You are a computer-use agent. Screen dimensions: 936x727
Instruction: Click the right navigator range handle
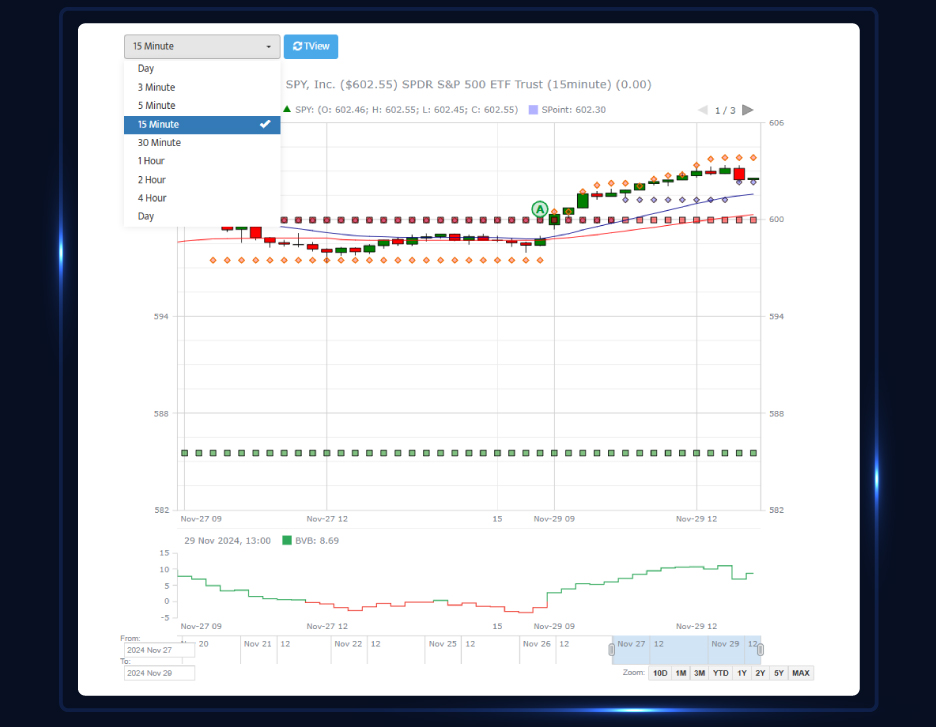pyautogui.click(x=760, y=650)
